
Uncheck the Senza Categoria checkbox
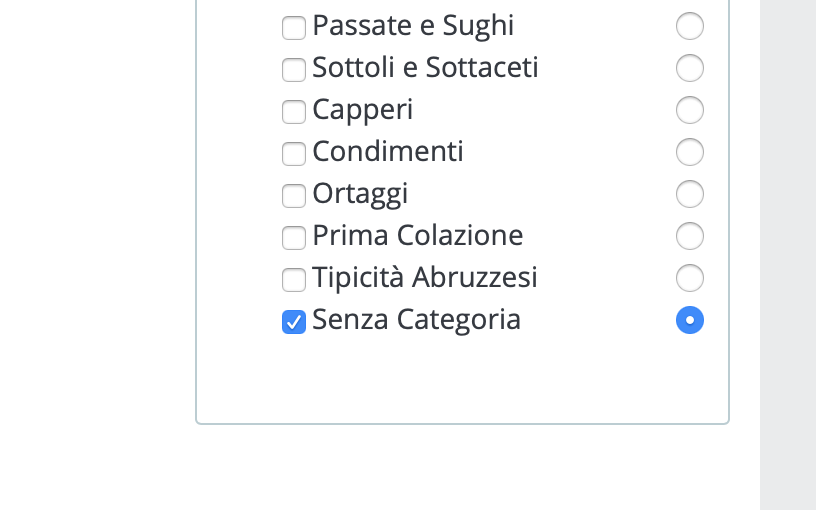coord(293,322)
